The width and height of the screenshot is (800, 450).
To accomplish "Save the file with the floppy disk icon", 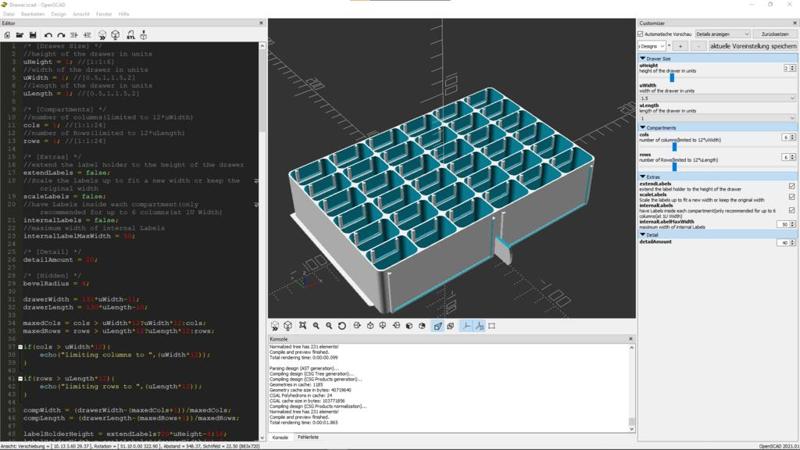I will [33, 35].
